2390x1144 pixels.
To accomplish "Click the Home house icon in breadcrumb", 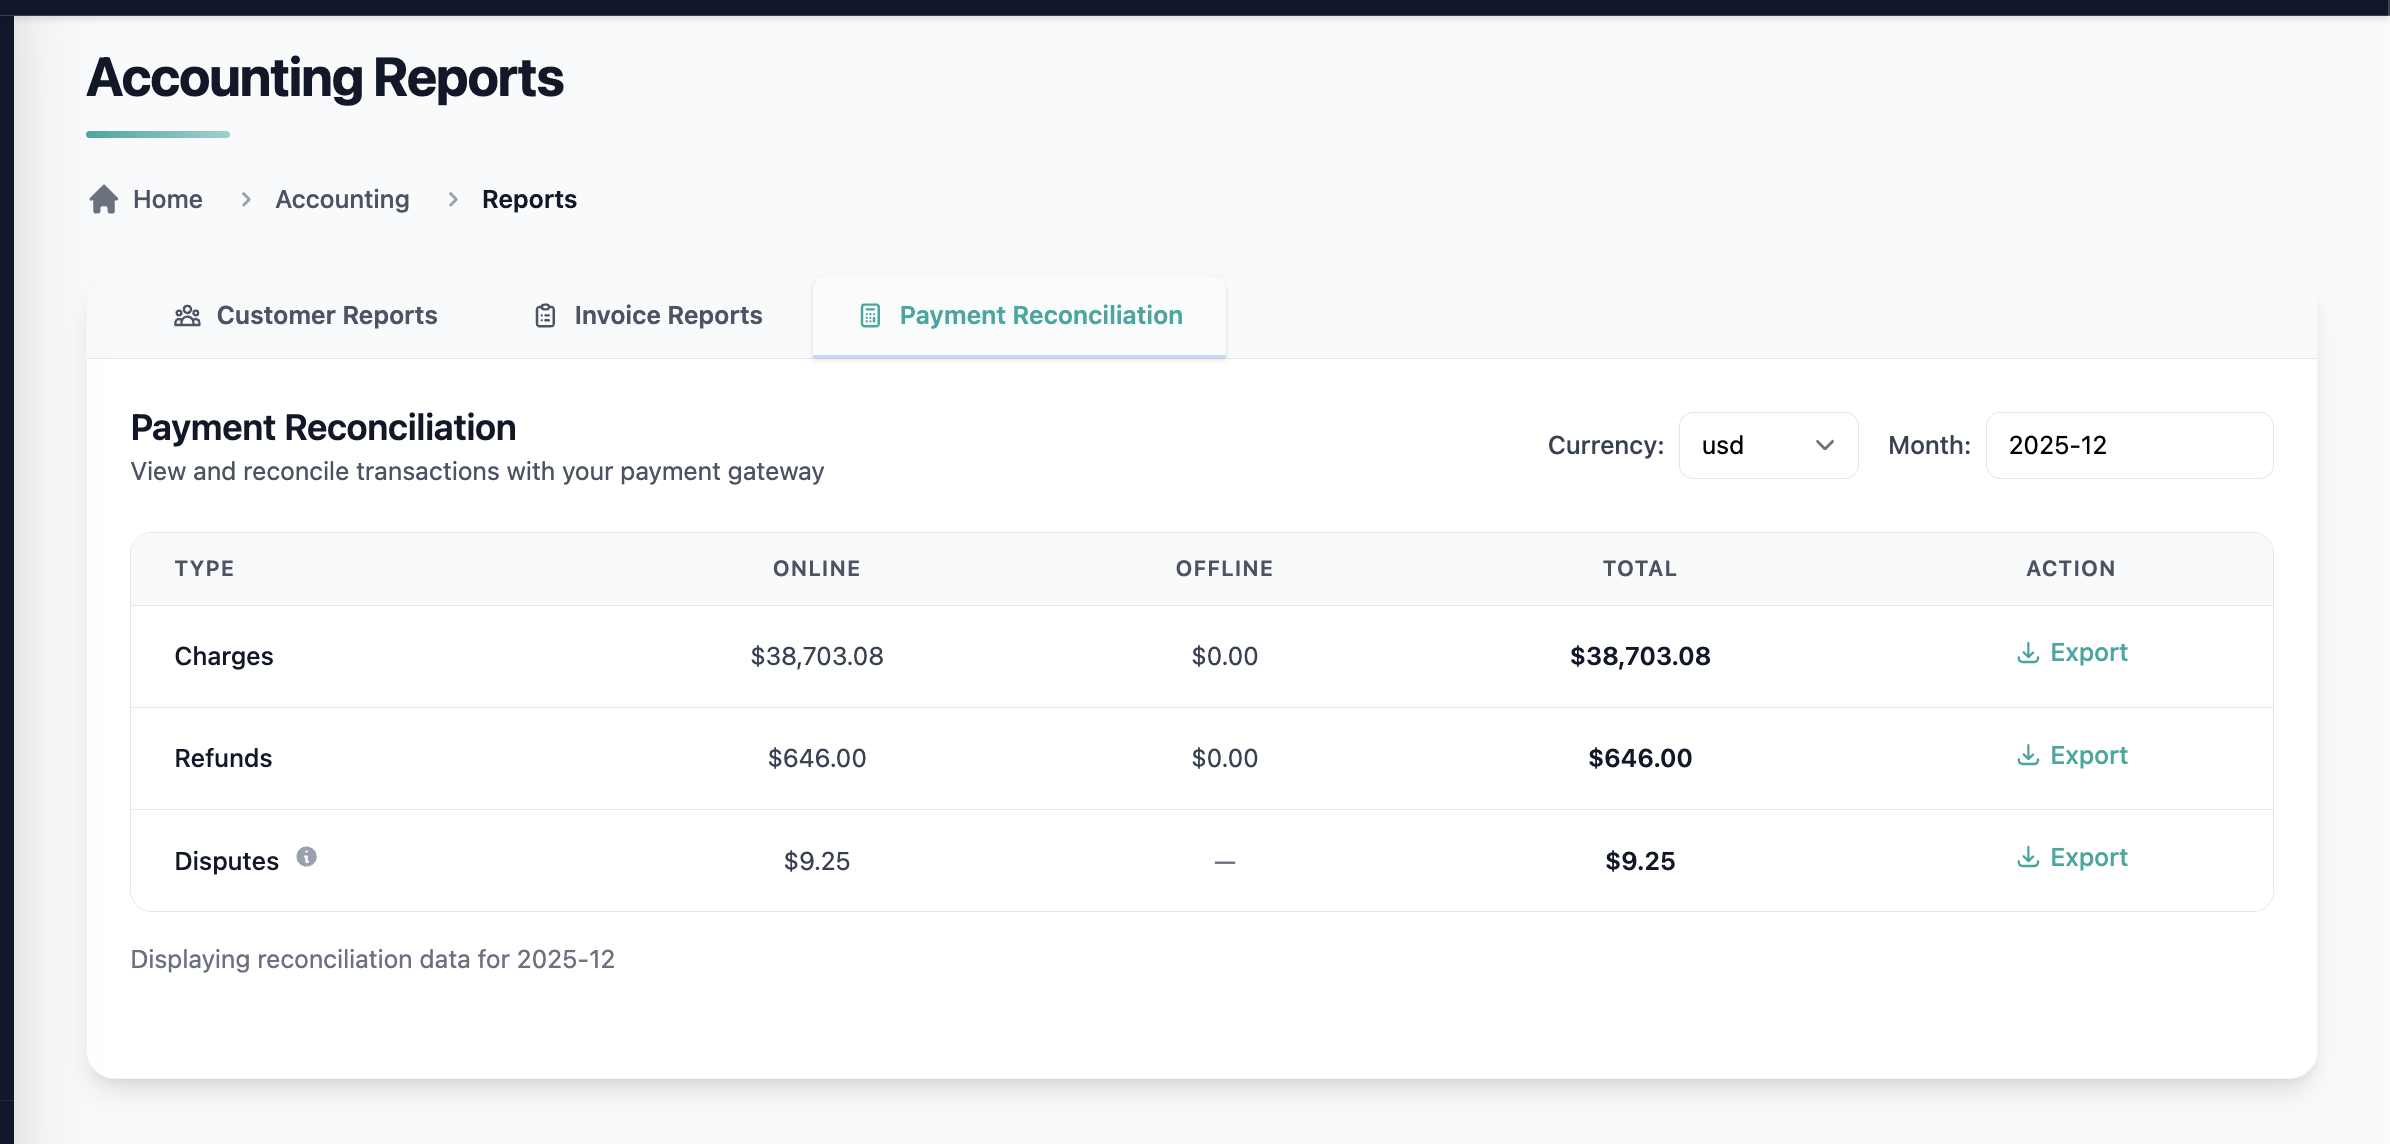I will (x=104, y=199).
